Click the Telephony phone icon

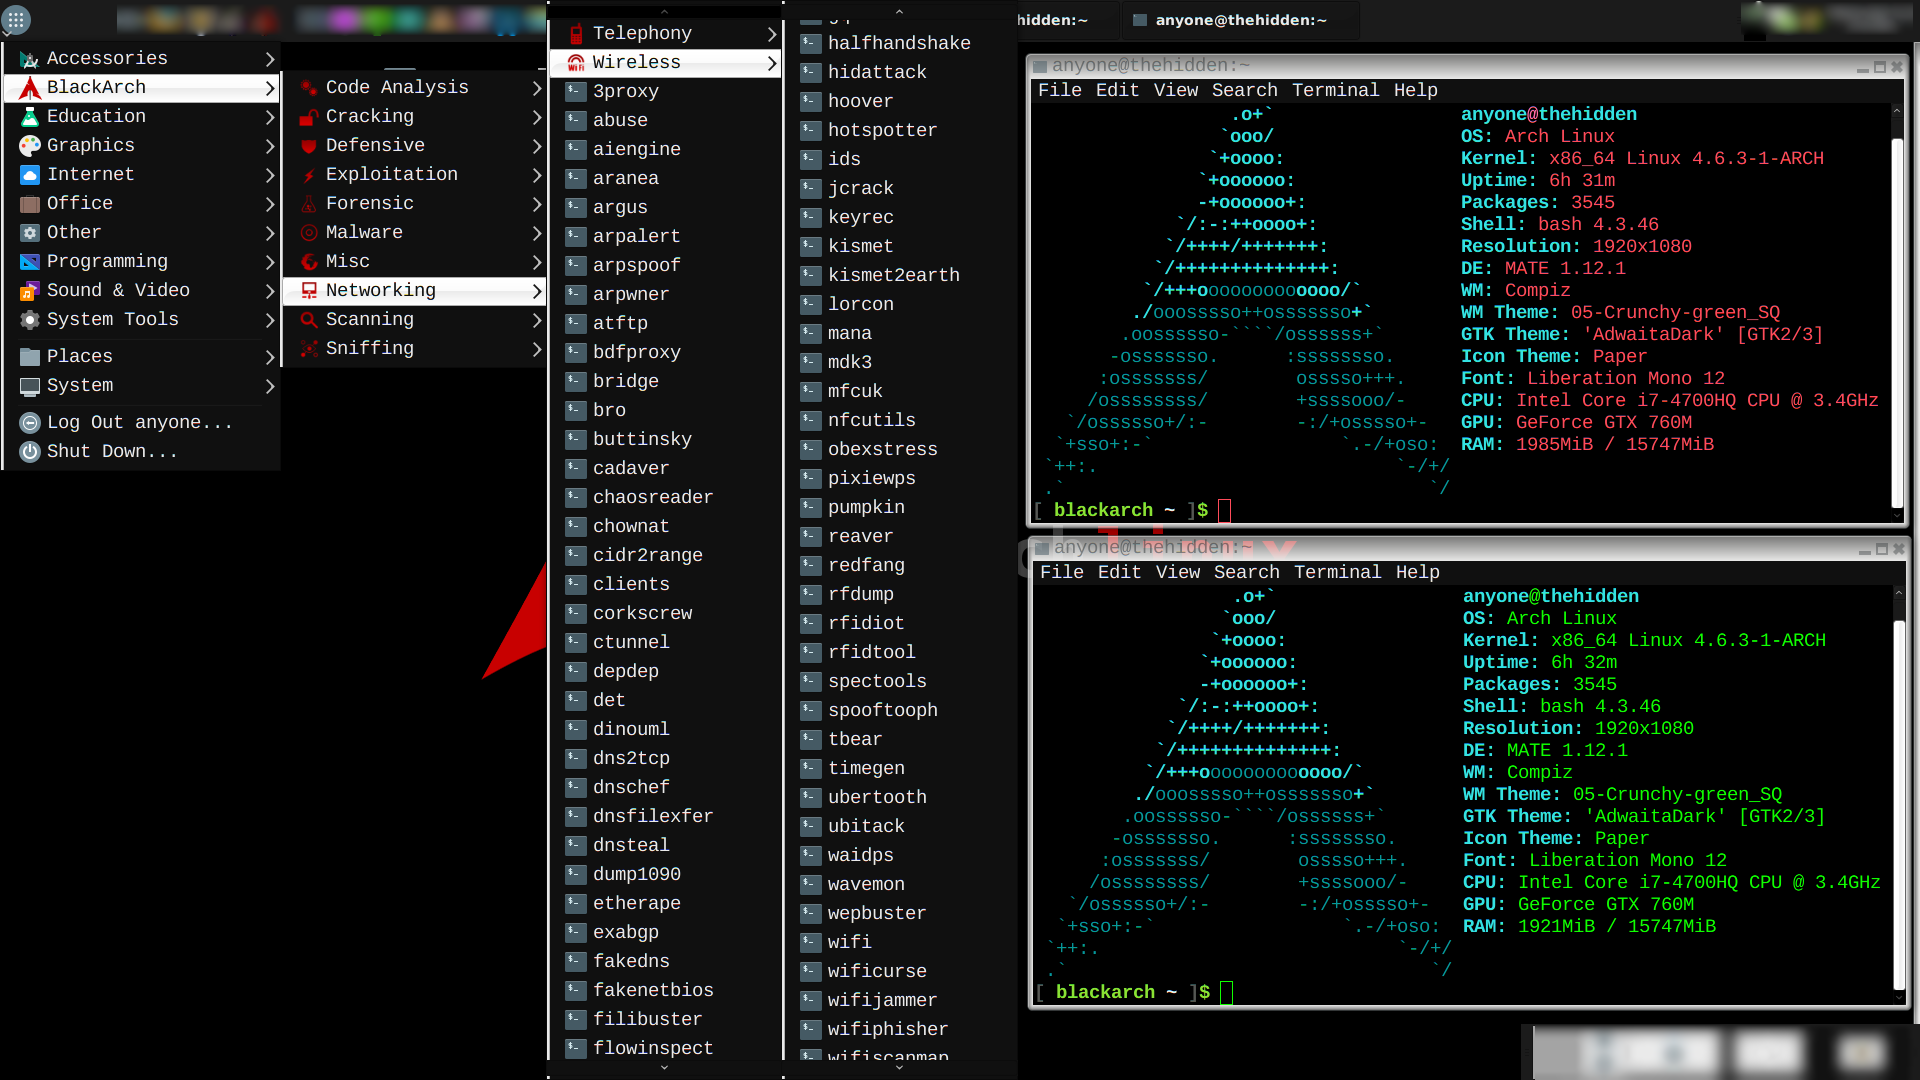pyautogui.click(x=576, y=34)
